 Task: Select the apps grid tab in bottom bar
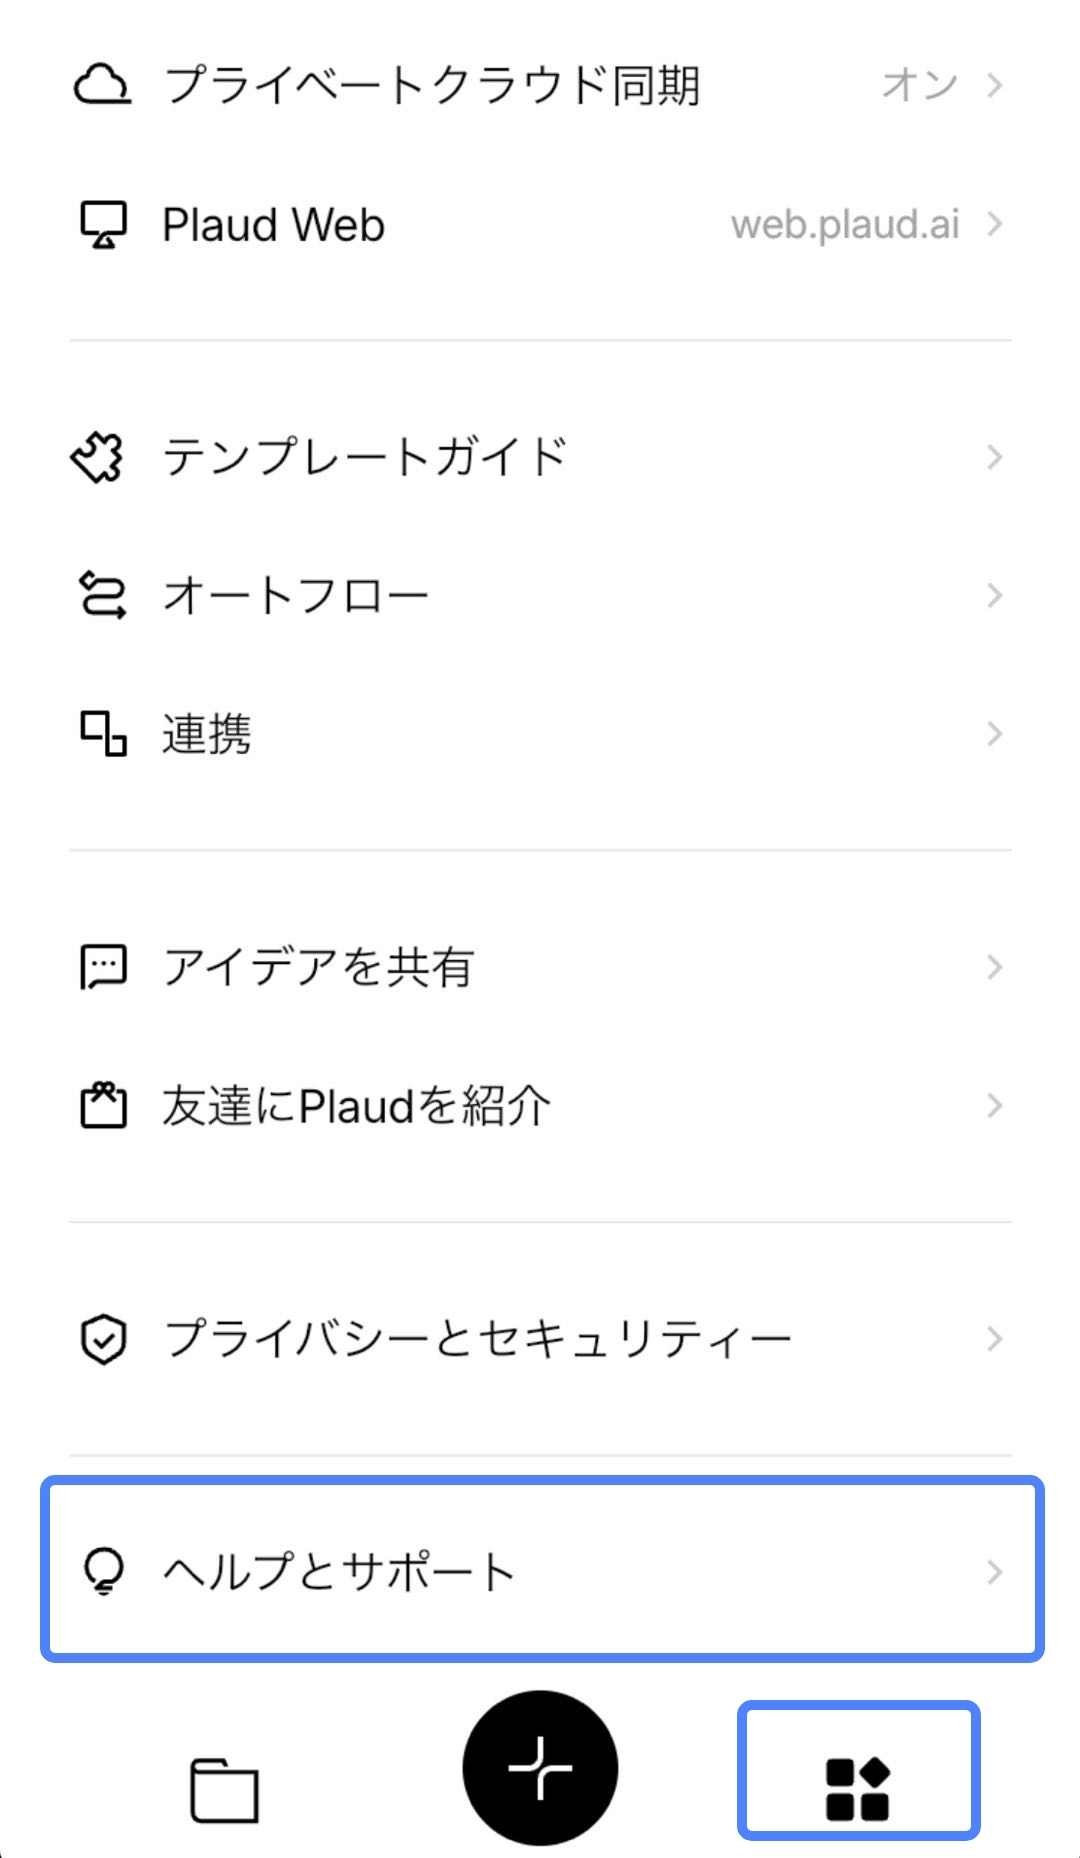click(858, 1790)
